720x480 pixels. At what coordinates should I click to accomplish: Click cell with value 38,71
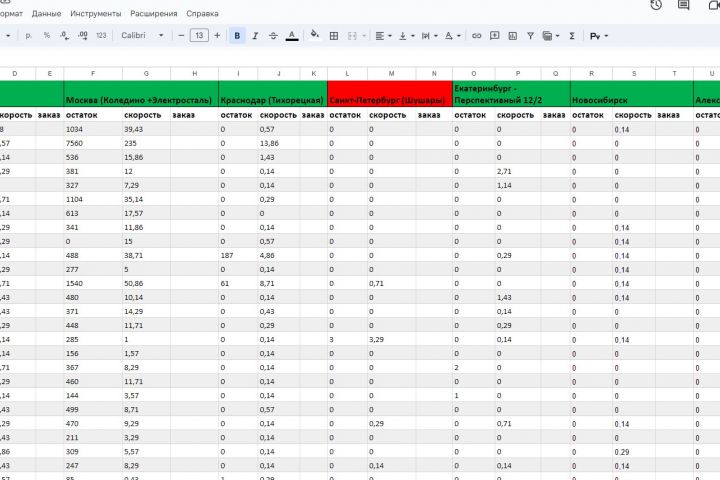(146, 255)
